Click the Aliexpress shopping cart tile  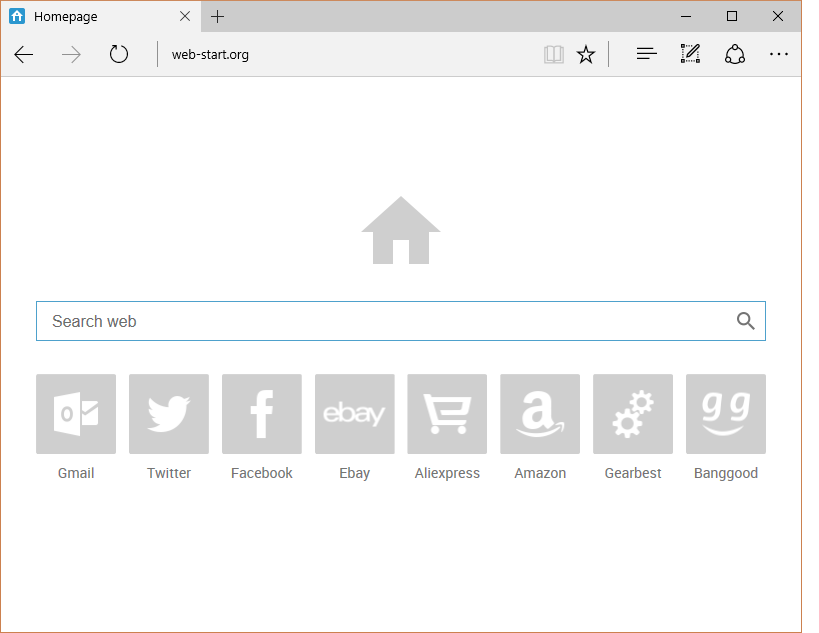(447, 414)
